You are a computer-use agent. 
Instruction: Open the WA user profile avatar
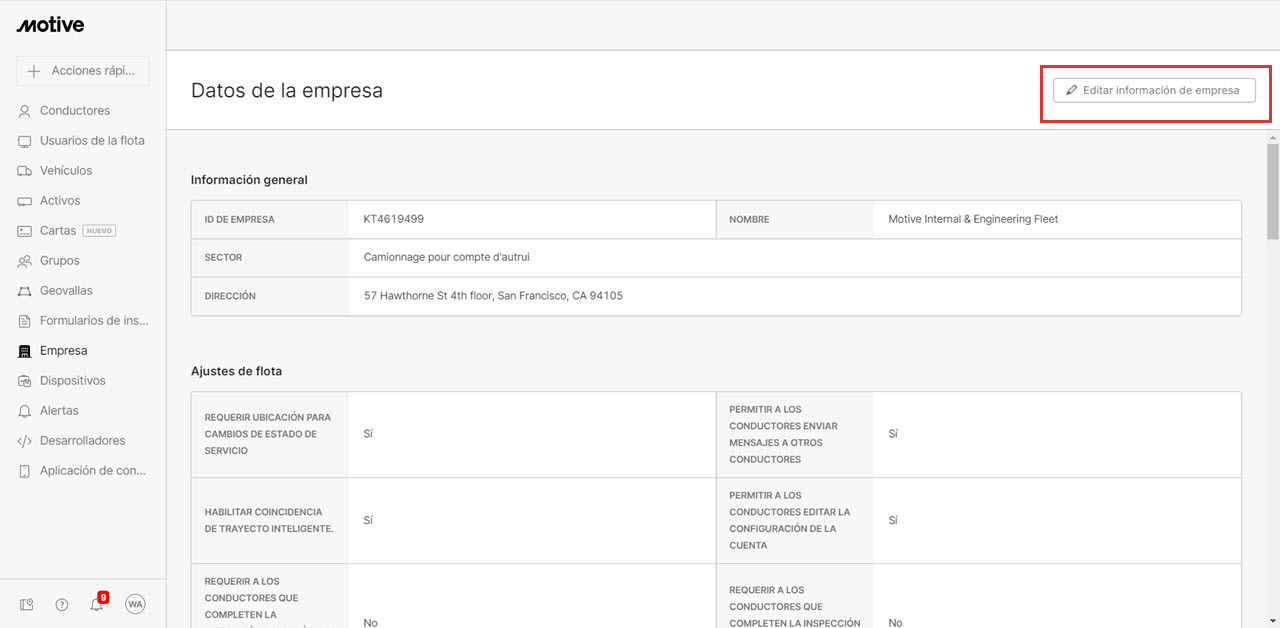(x=135, y=604)
